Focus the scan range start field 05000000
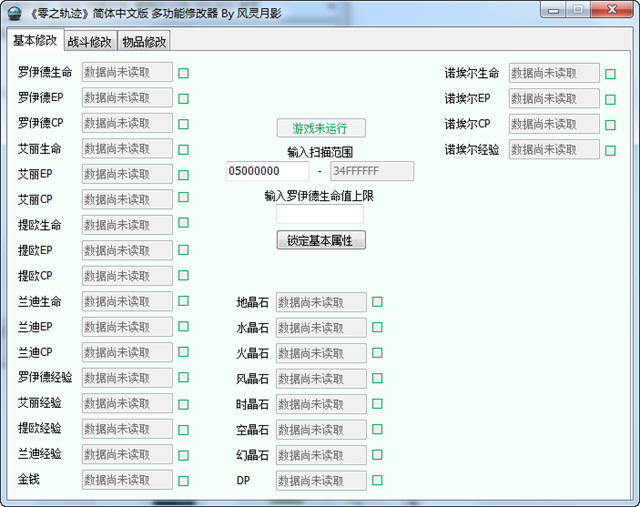Viewport: 640px width, 507px height. 268,171
